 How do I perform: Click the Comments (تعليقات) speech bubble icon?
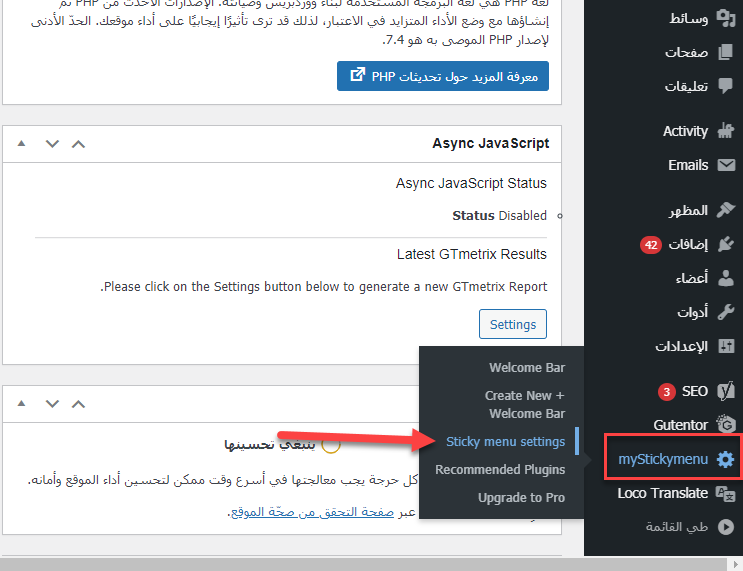(725, 86)
